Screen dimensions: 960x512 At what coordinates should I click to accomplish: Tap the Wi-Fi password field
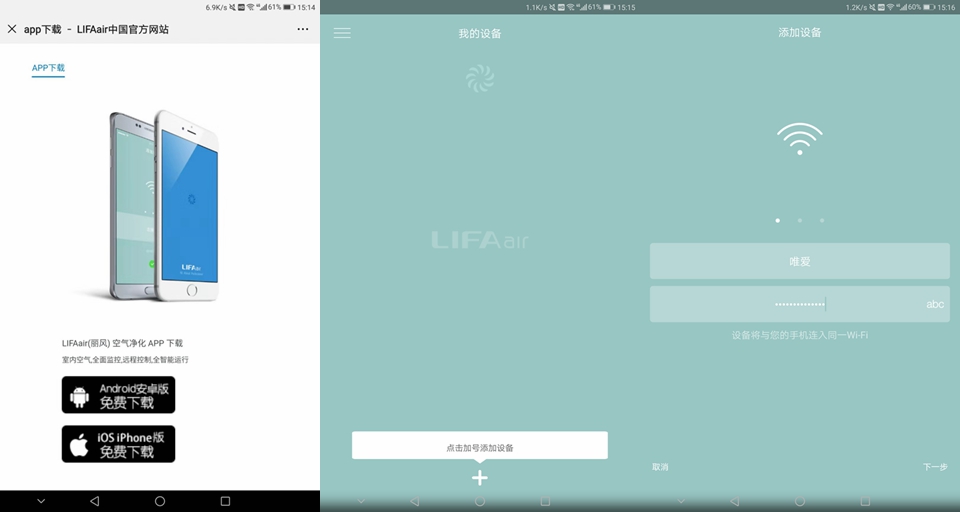(x=800, y=304)
